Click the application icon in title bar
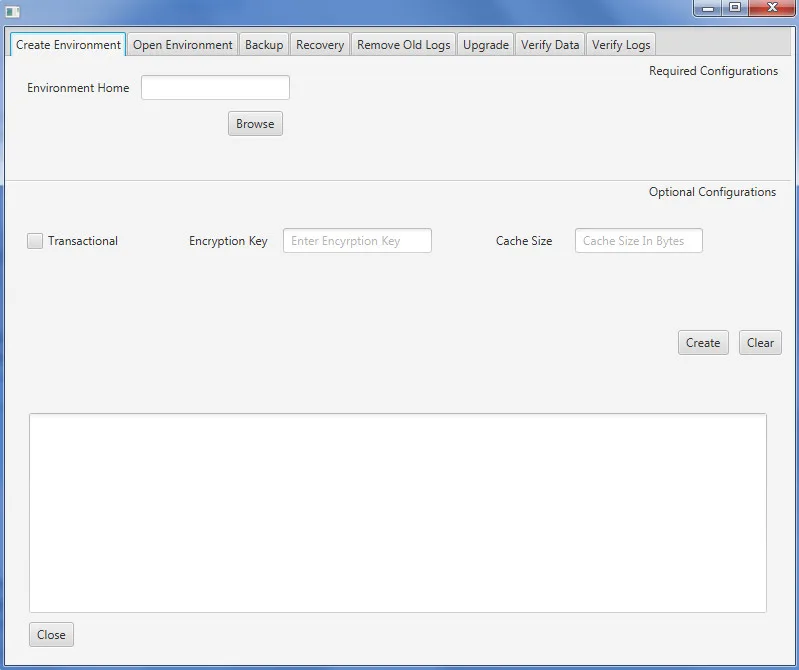 click(x=13, y=12)
